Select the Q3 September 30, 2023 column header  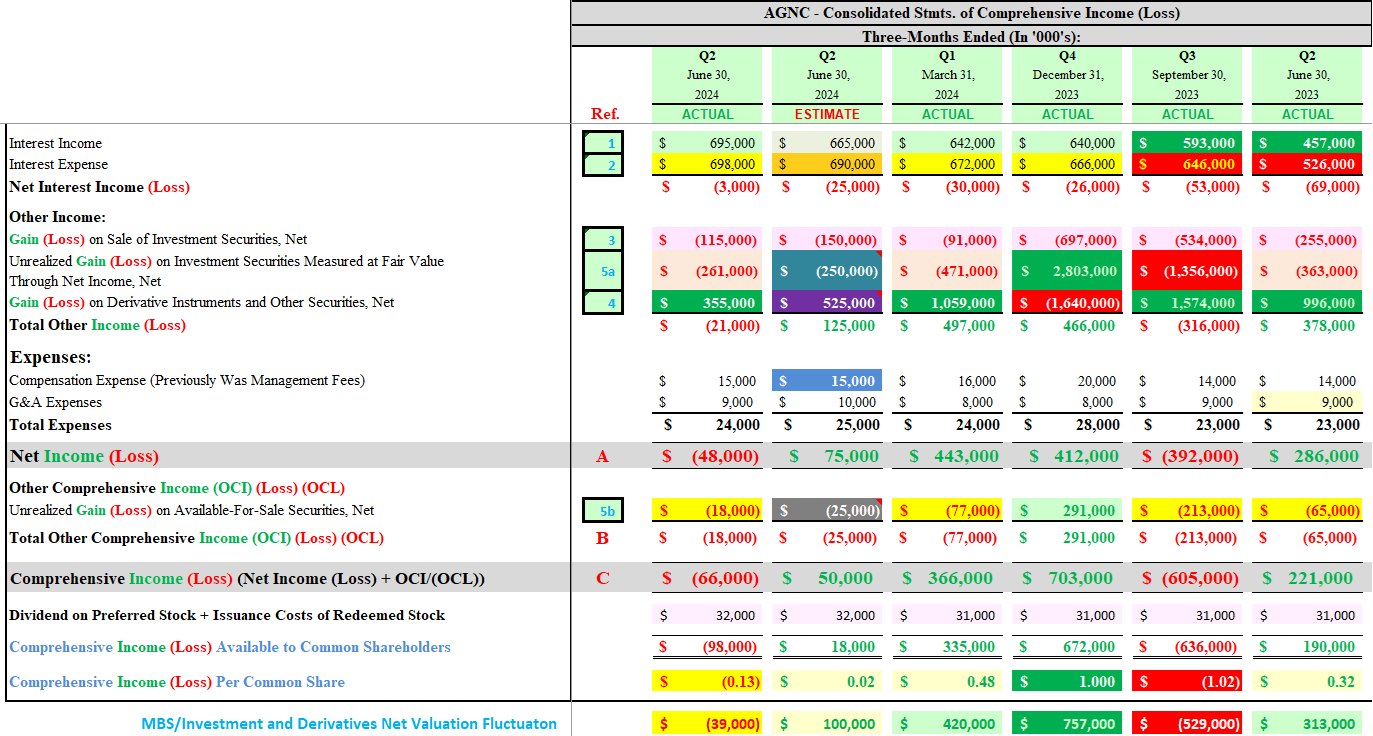tap(1187, 75)
